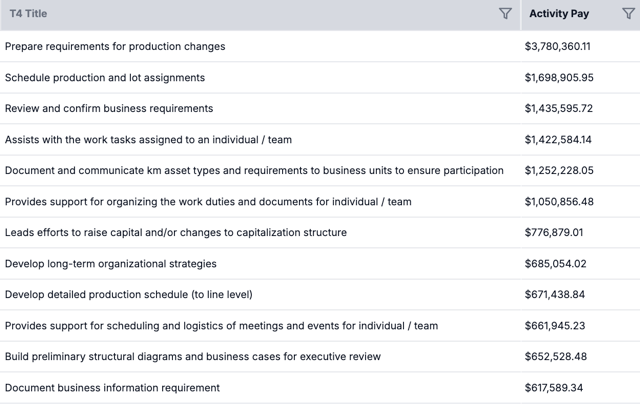
Task: Select 'Document business information requirement' row
Action: (112, 387)
